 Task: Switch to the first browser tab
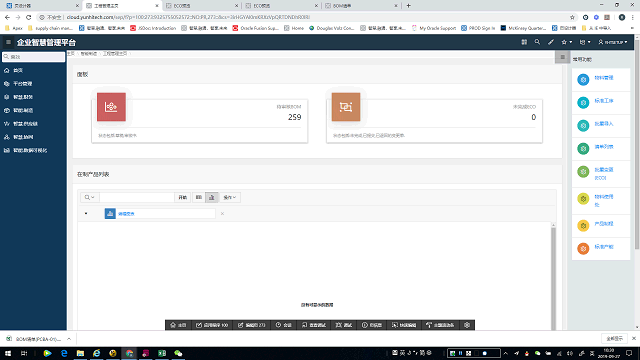(41, 6)
